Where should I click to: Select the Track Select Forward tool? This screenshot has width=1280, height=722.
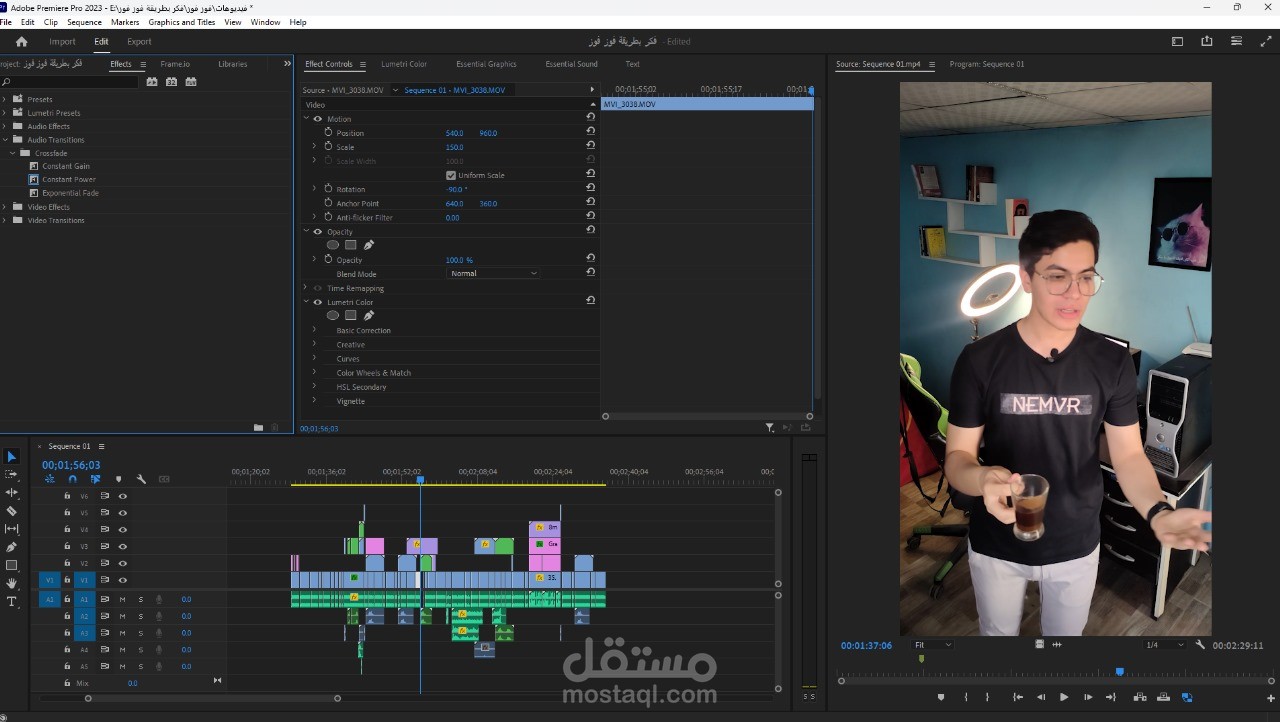[12, 474]
